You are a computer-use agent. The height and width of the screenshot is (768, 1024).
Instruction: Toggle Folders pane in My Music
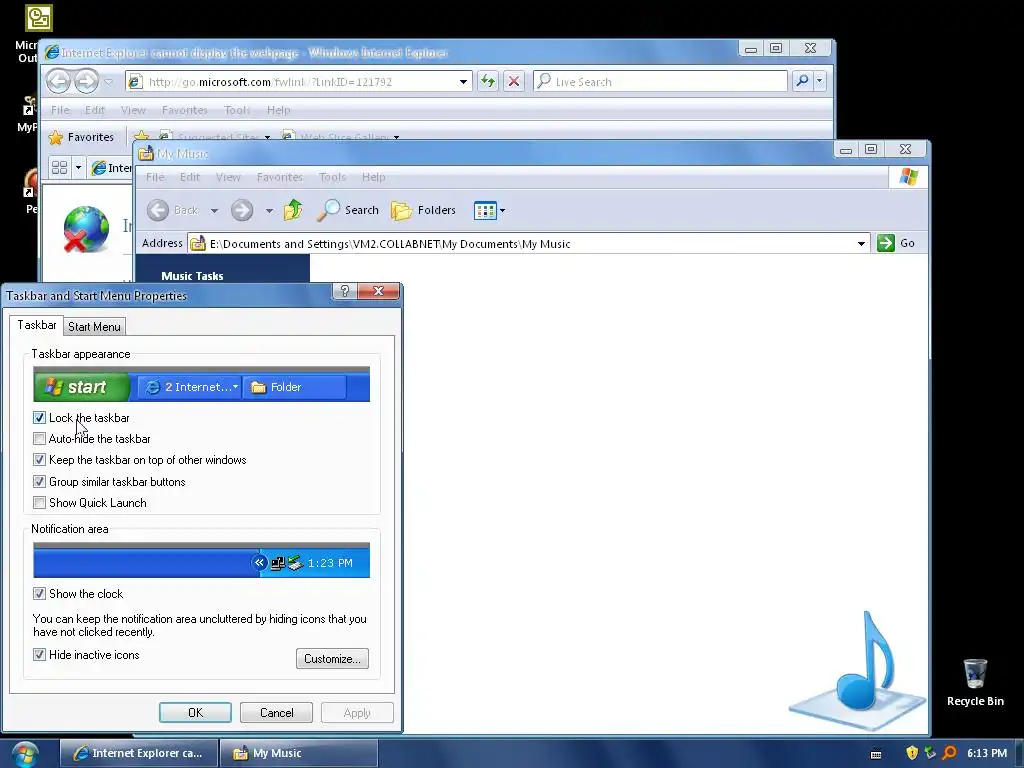pyautogui.click(x=423, y=210)
